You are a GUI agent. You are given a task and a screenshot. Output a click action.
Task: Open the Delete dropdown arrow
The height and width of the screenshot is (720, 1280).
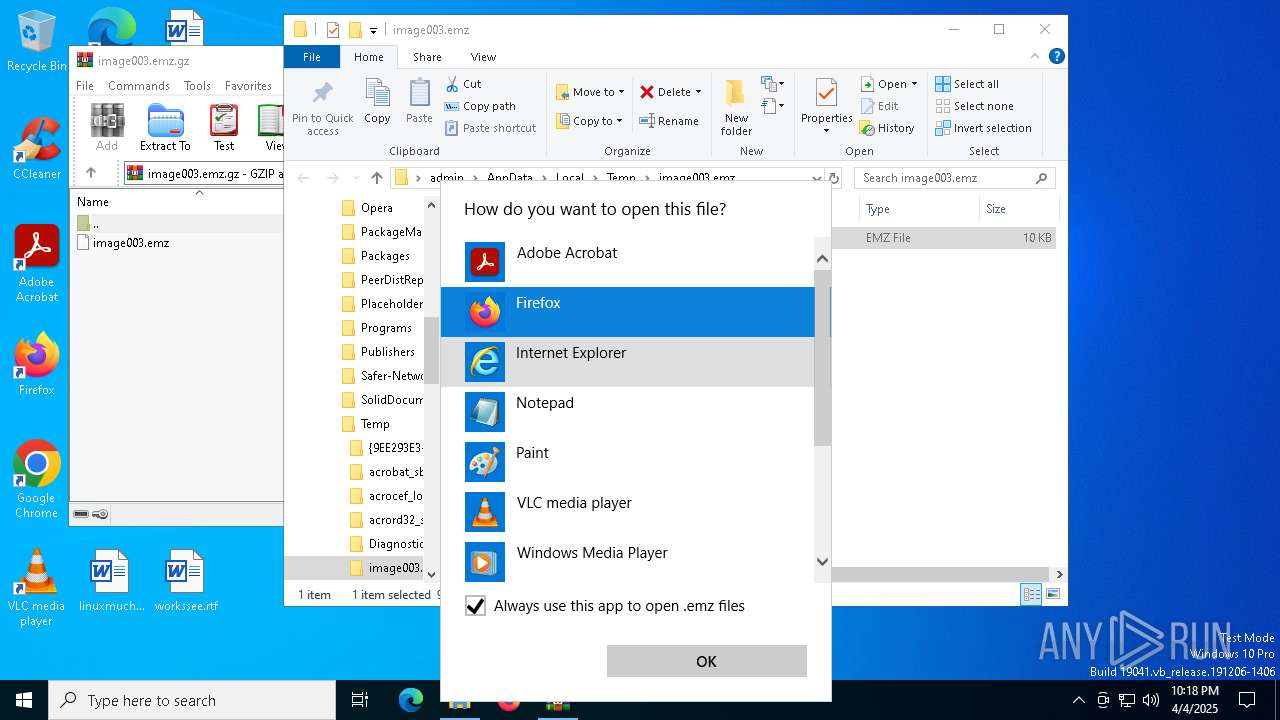(698, 92)
